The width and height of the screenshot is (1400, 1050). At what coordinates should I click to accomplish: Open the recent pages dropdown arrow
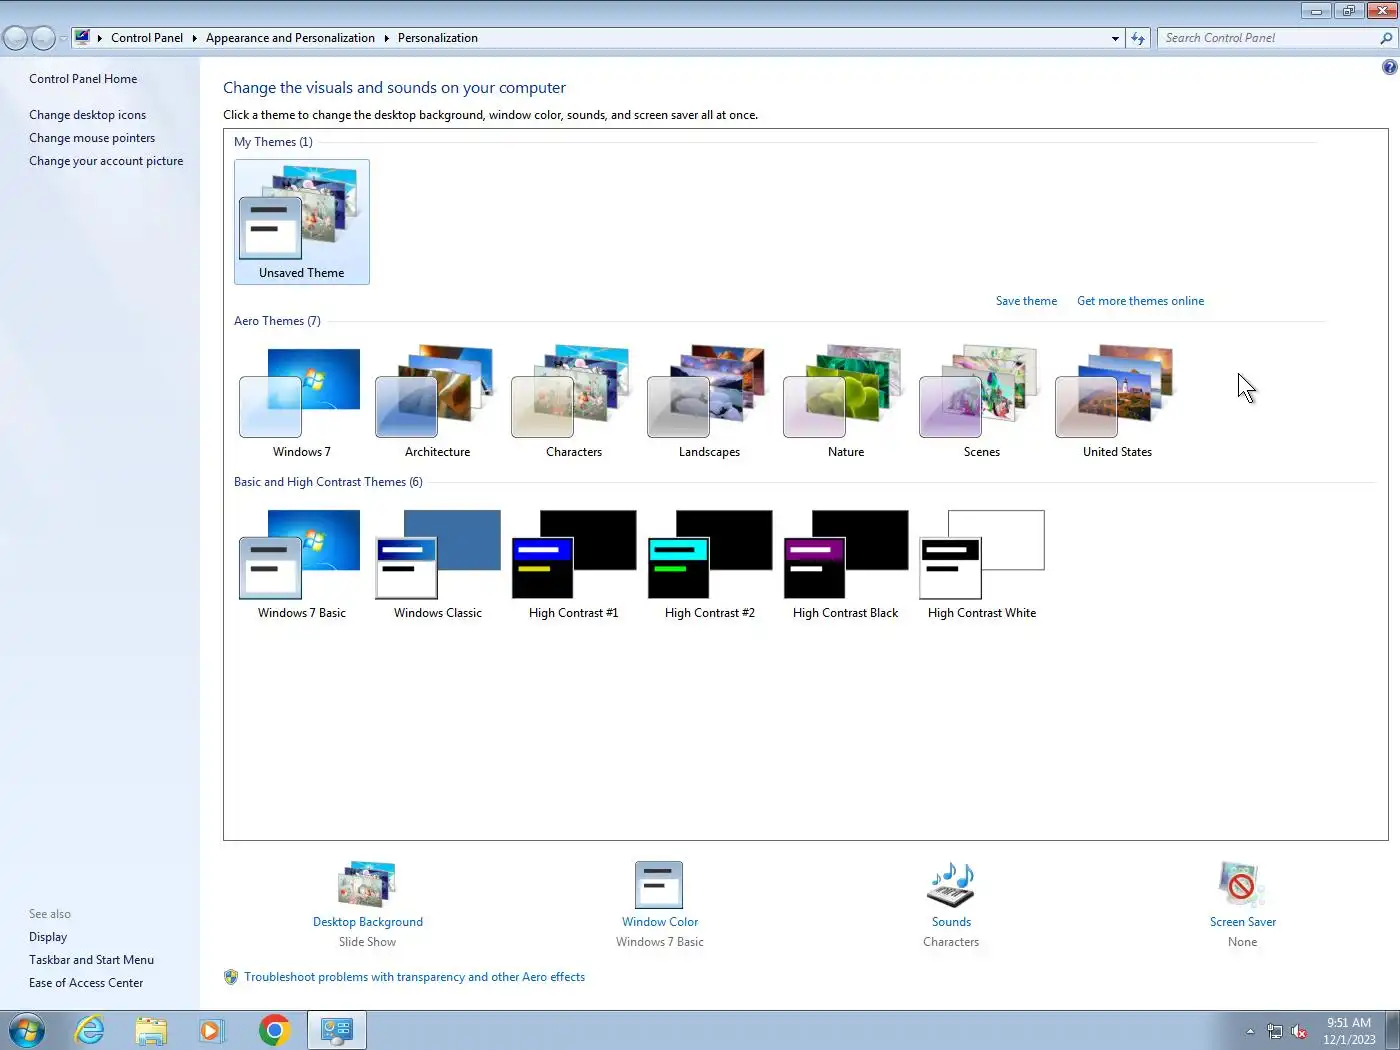(x=63, y=39)
